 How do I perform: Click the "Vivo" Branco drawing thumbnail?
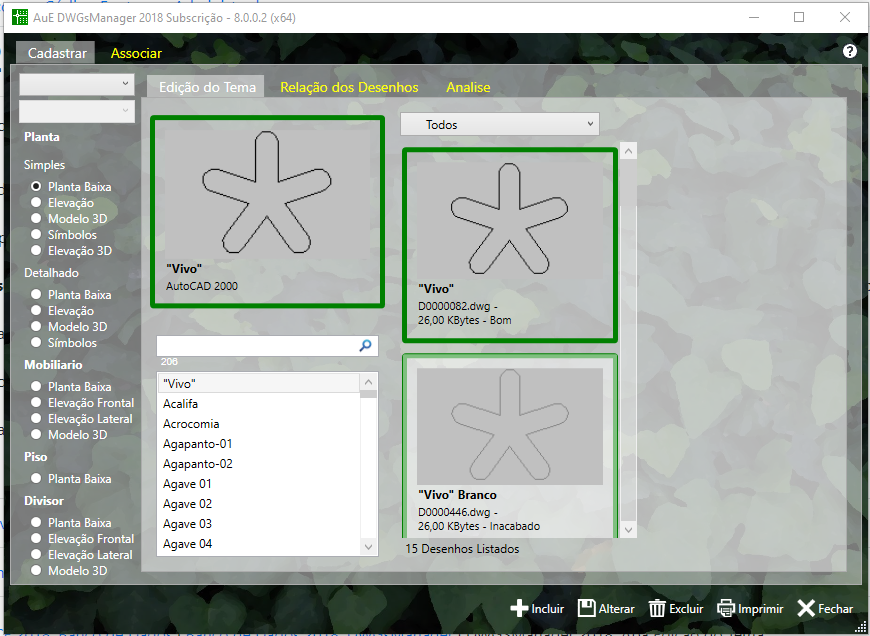(510, 427)
